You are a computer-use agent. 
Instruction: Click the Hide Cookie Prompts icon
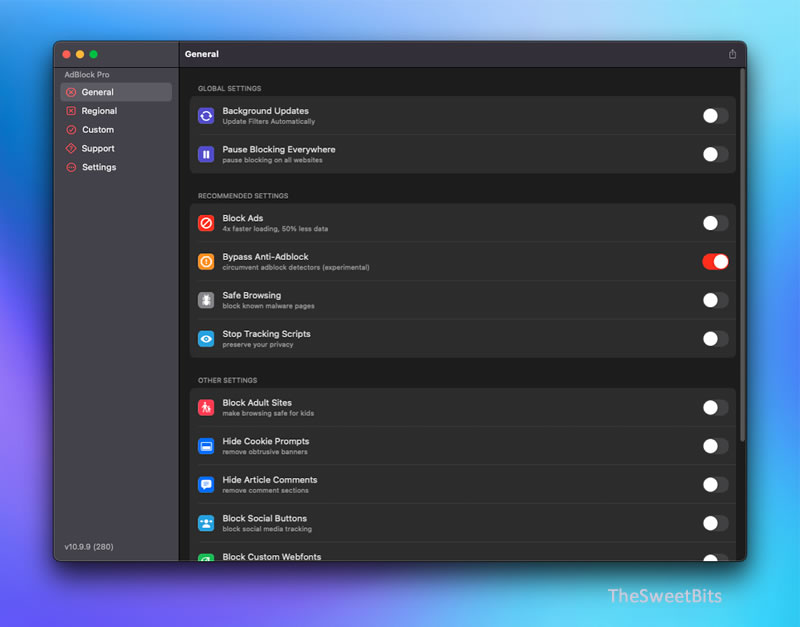click(x=206, y=446)
